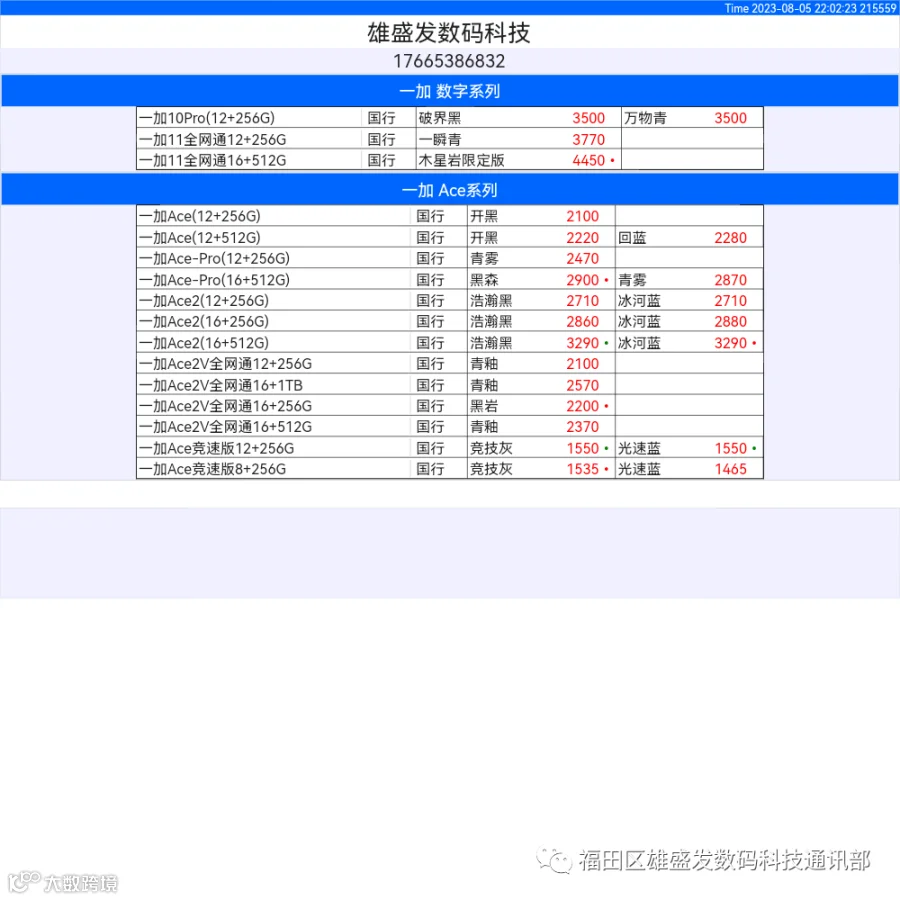Select the 一加Ace-Pro(12+256G) row name
Screen dimensions: 900x900
click(x=214, y=258)
